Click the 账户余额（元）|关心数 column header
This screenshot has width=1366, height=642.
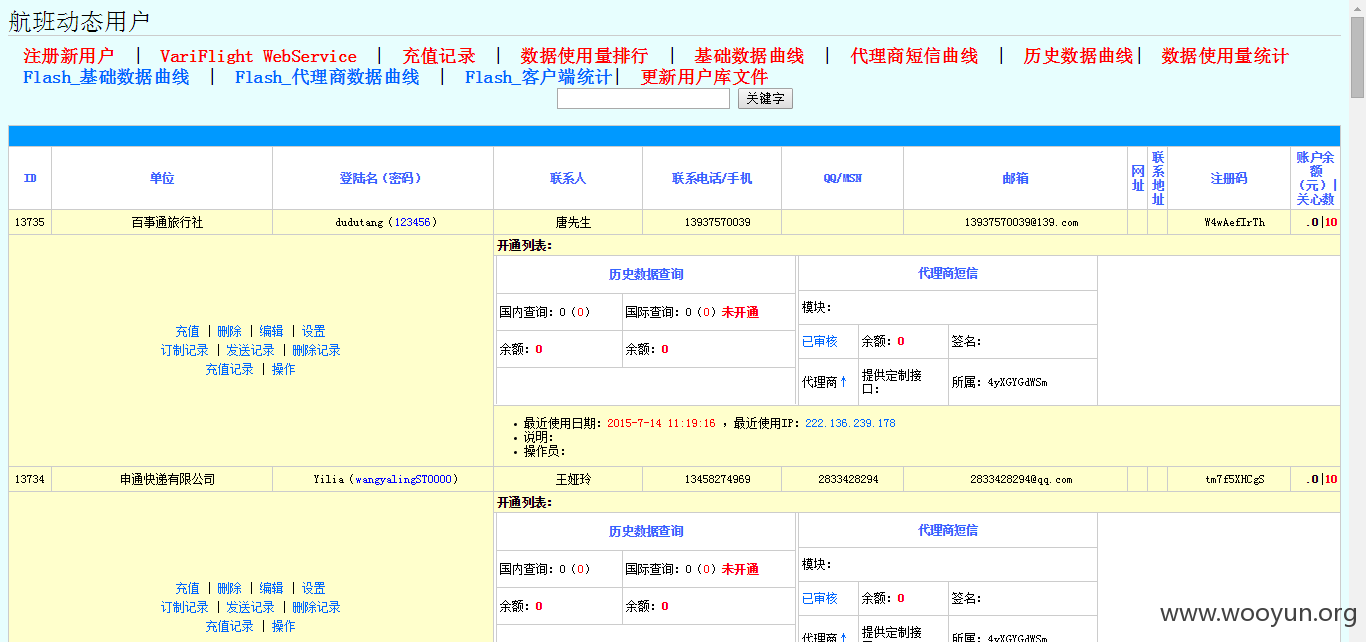point(1316,178)
